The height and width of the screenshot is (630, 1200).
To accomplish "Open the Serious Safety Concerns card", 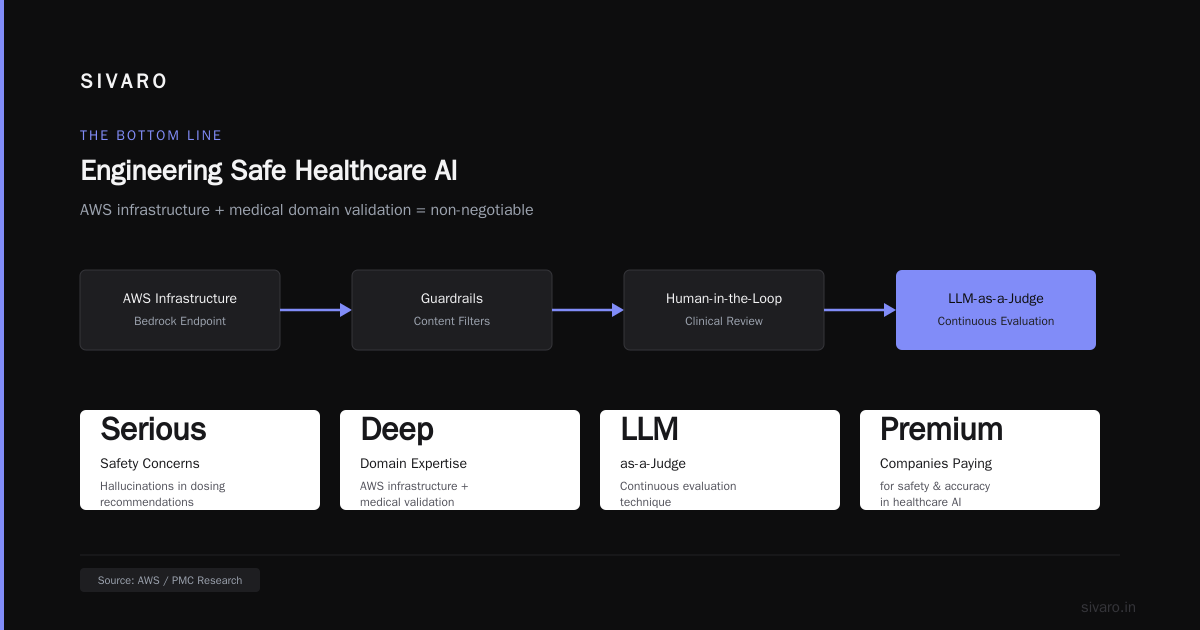I will tap(200, 460).
